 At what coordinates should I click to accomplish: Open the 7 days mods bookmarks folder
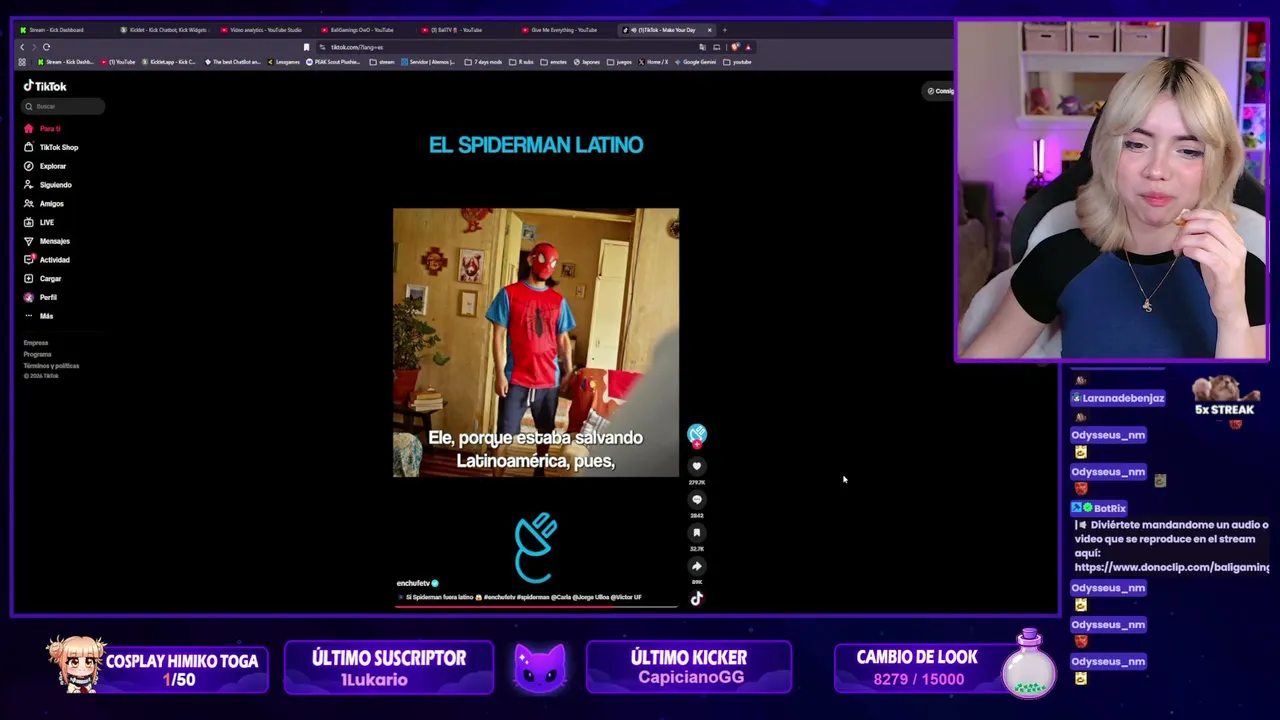coord(485,62)
